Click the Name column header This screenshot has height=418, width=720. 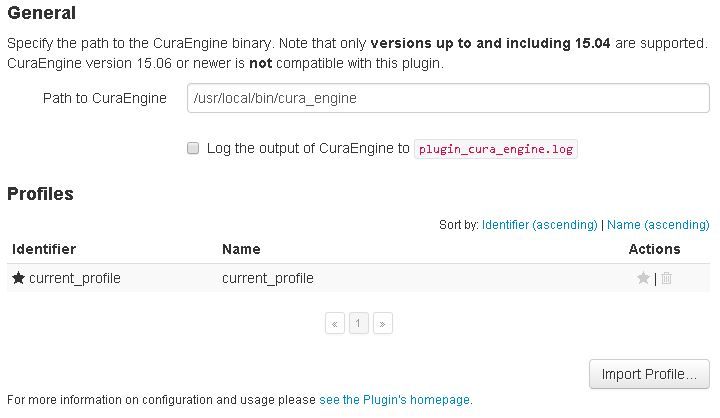click(241, 249)
